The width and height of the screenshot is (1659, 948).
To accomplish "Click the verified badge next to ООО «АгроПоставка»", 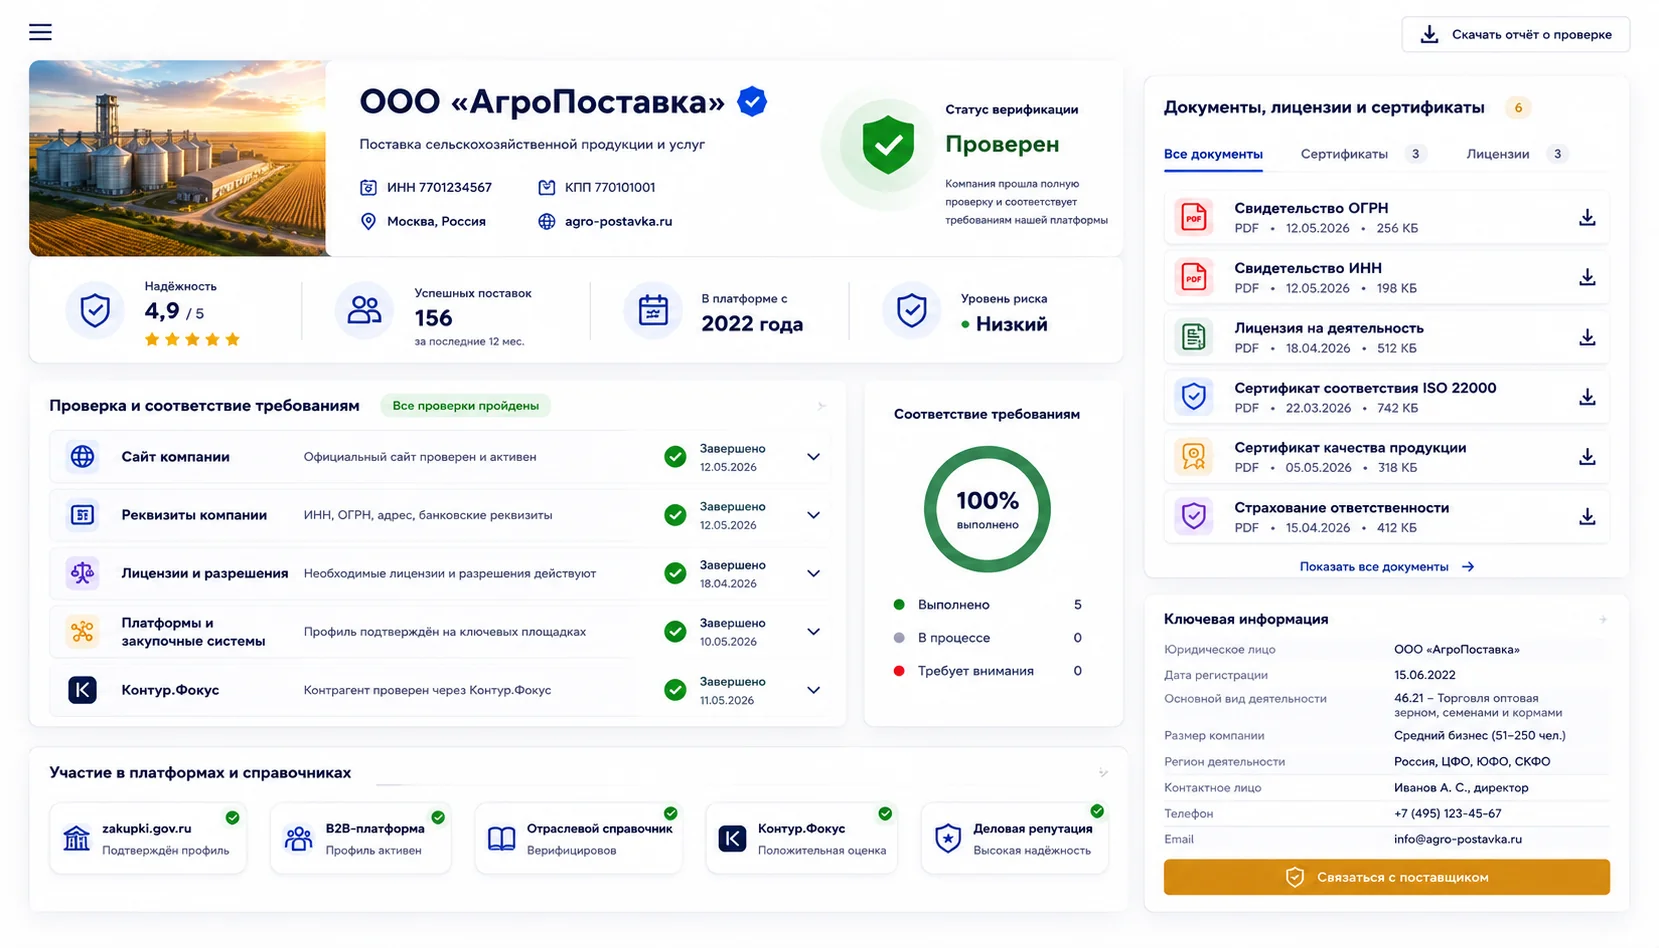I will [x=752, y=101].
